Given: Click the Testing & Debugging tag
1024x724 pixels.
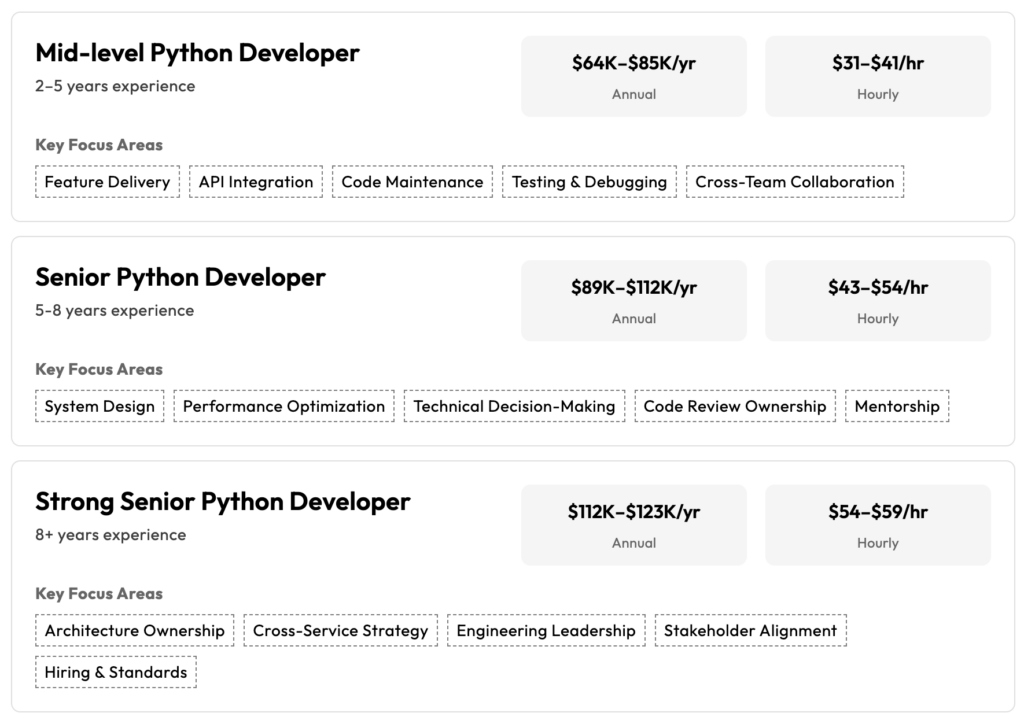Looking at the screenshot, I should pyautogui.click(x=589, y=181).
